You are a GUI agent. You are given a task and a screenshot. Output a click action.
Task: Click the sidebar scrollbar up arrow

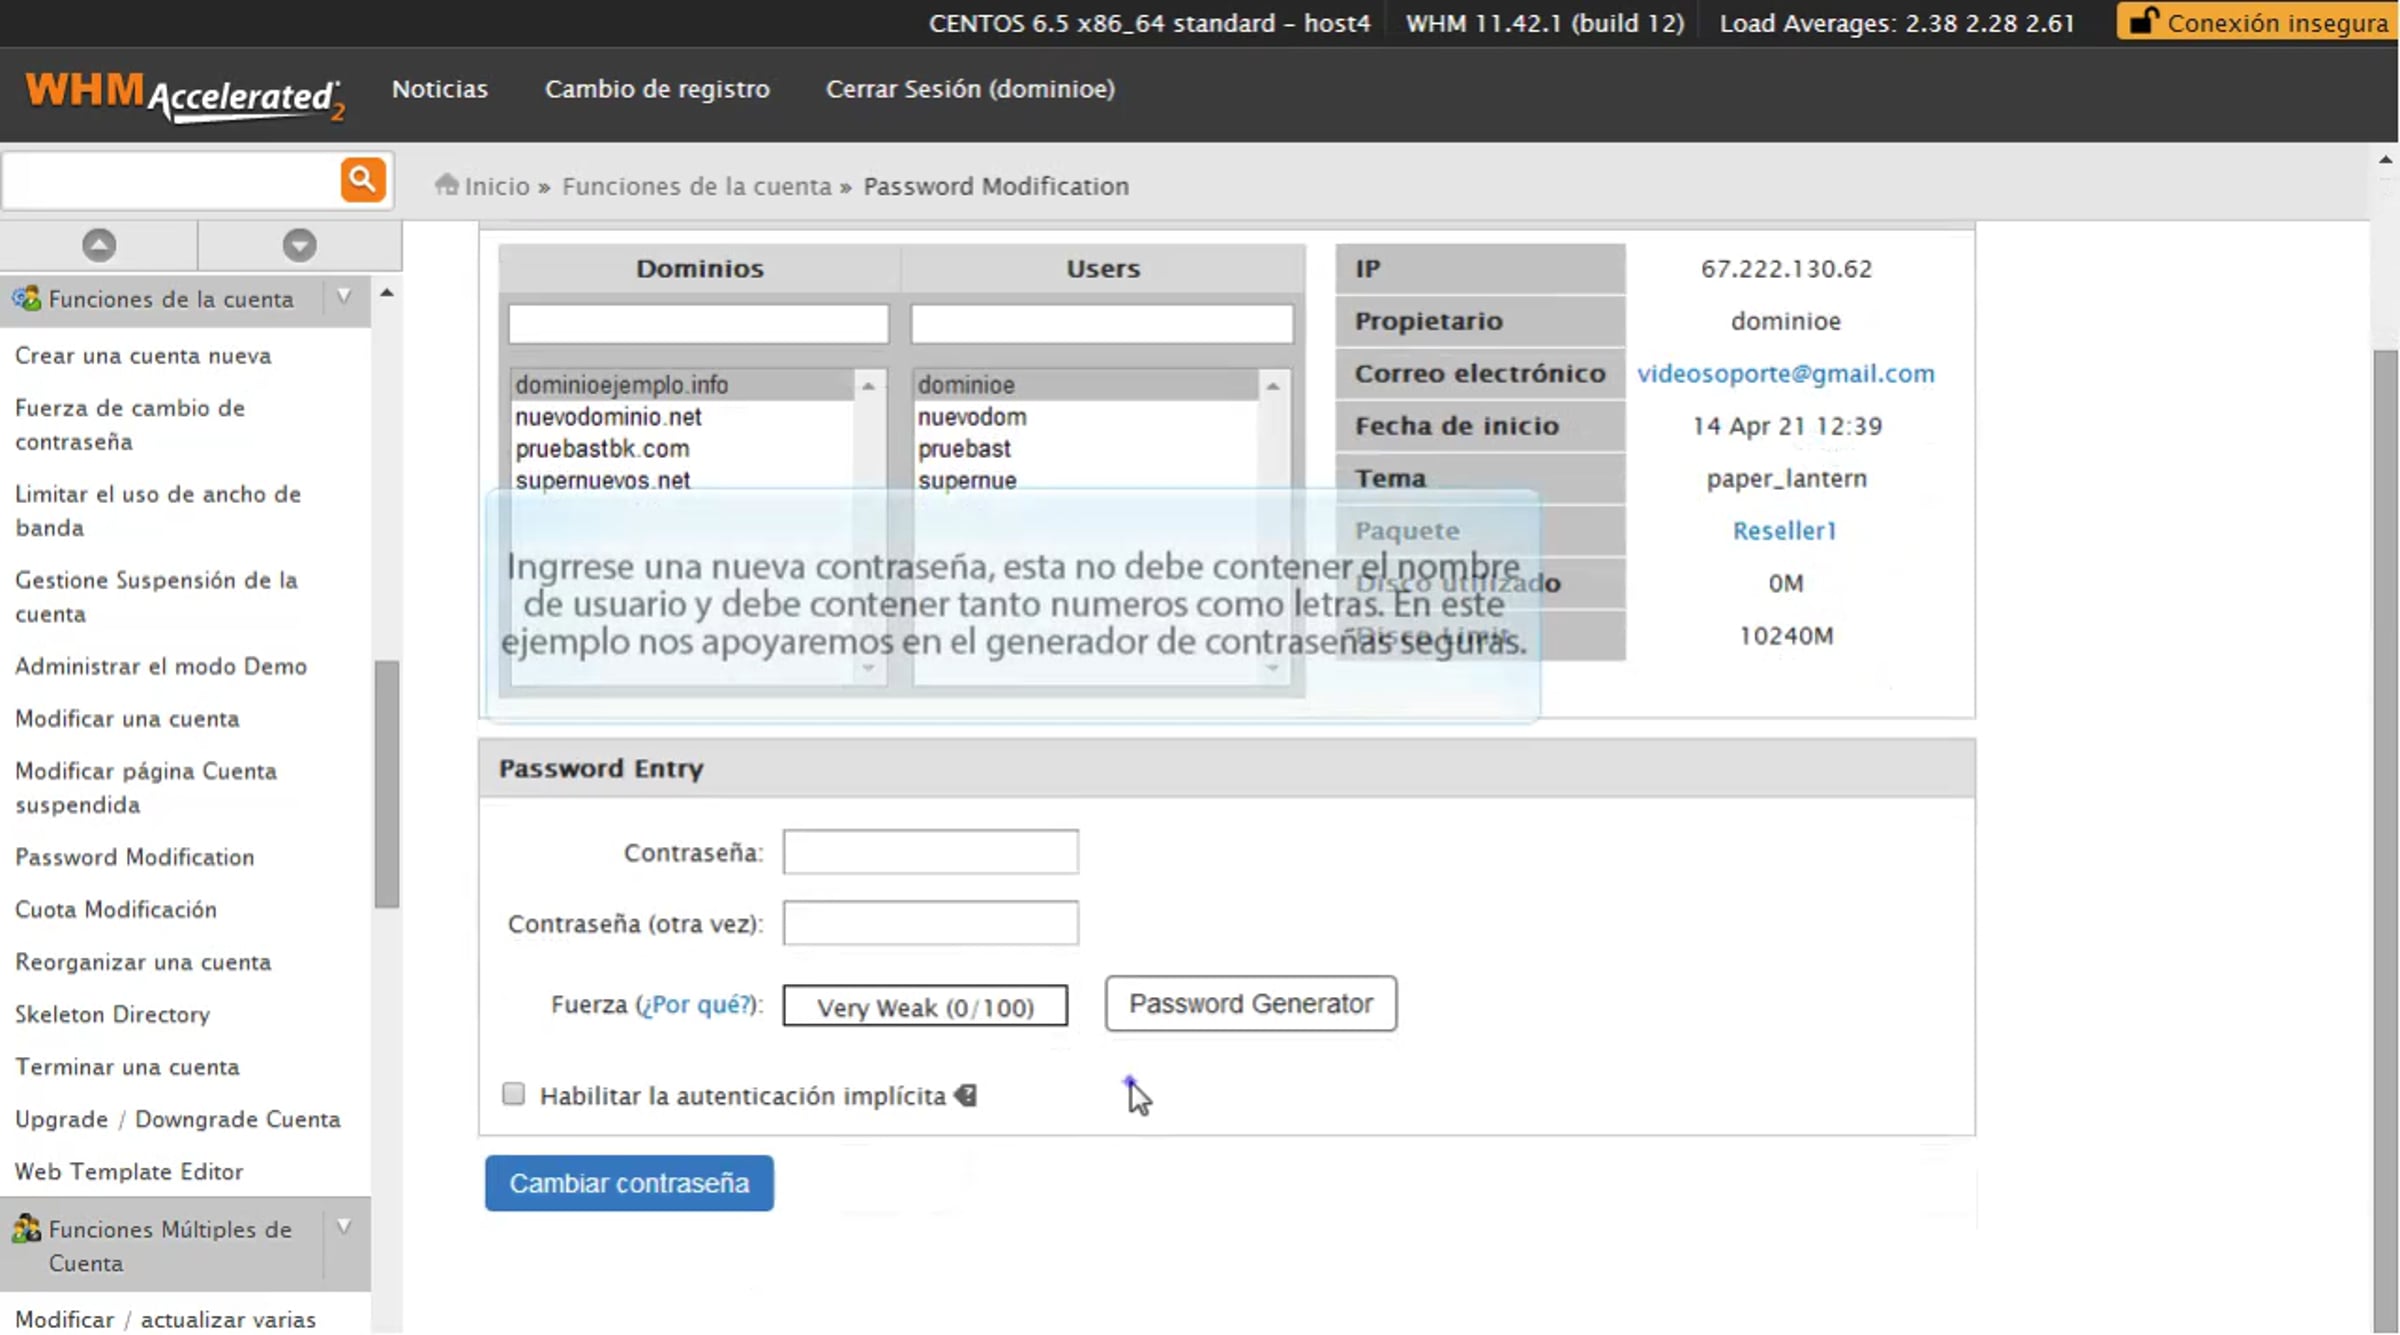(x=387, y=292)
